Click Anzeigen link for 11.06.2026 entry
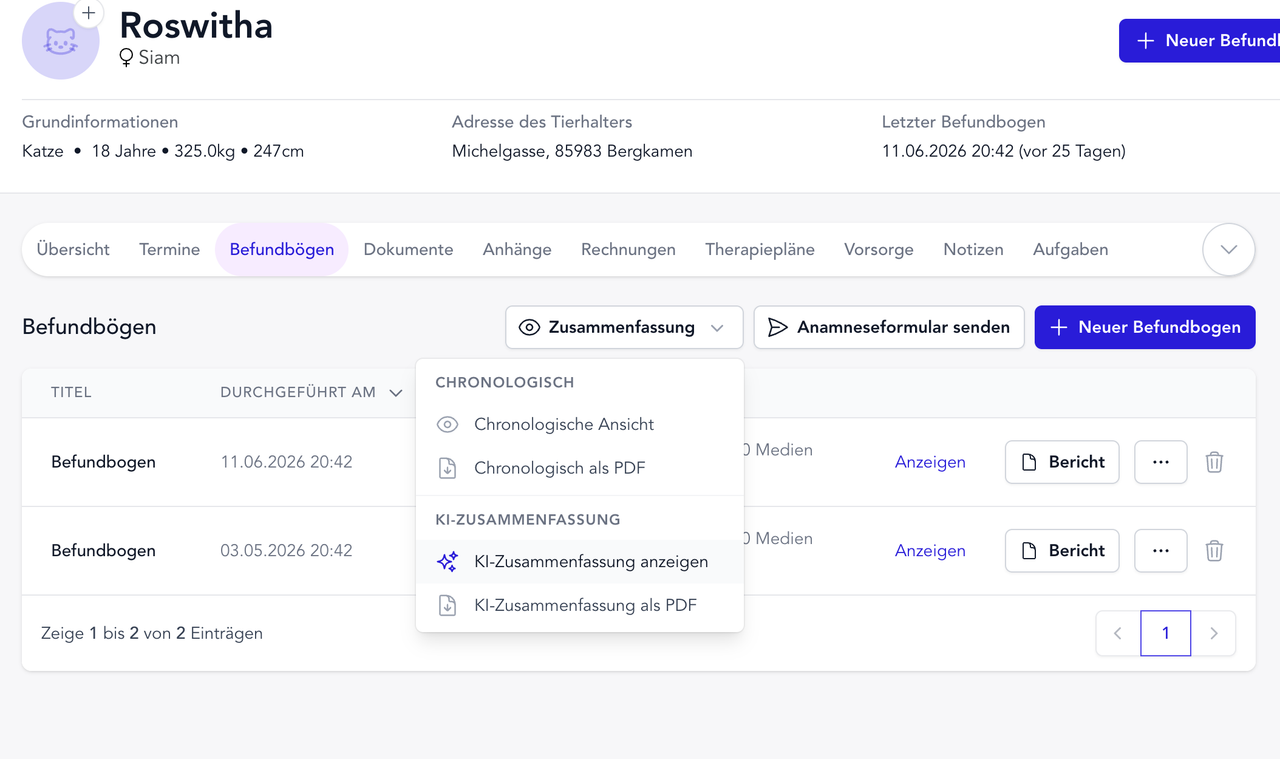 click(x=930, y=462)
